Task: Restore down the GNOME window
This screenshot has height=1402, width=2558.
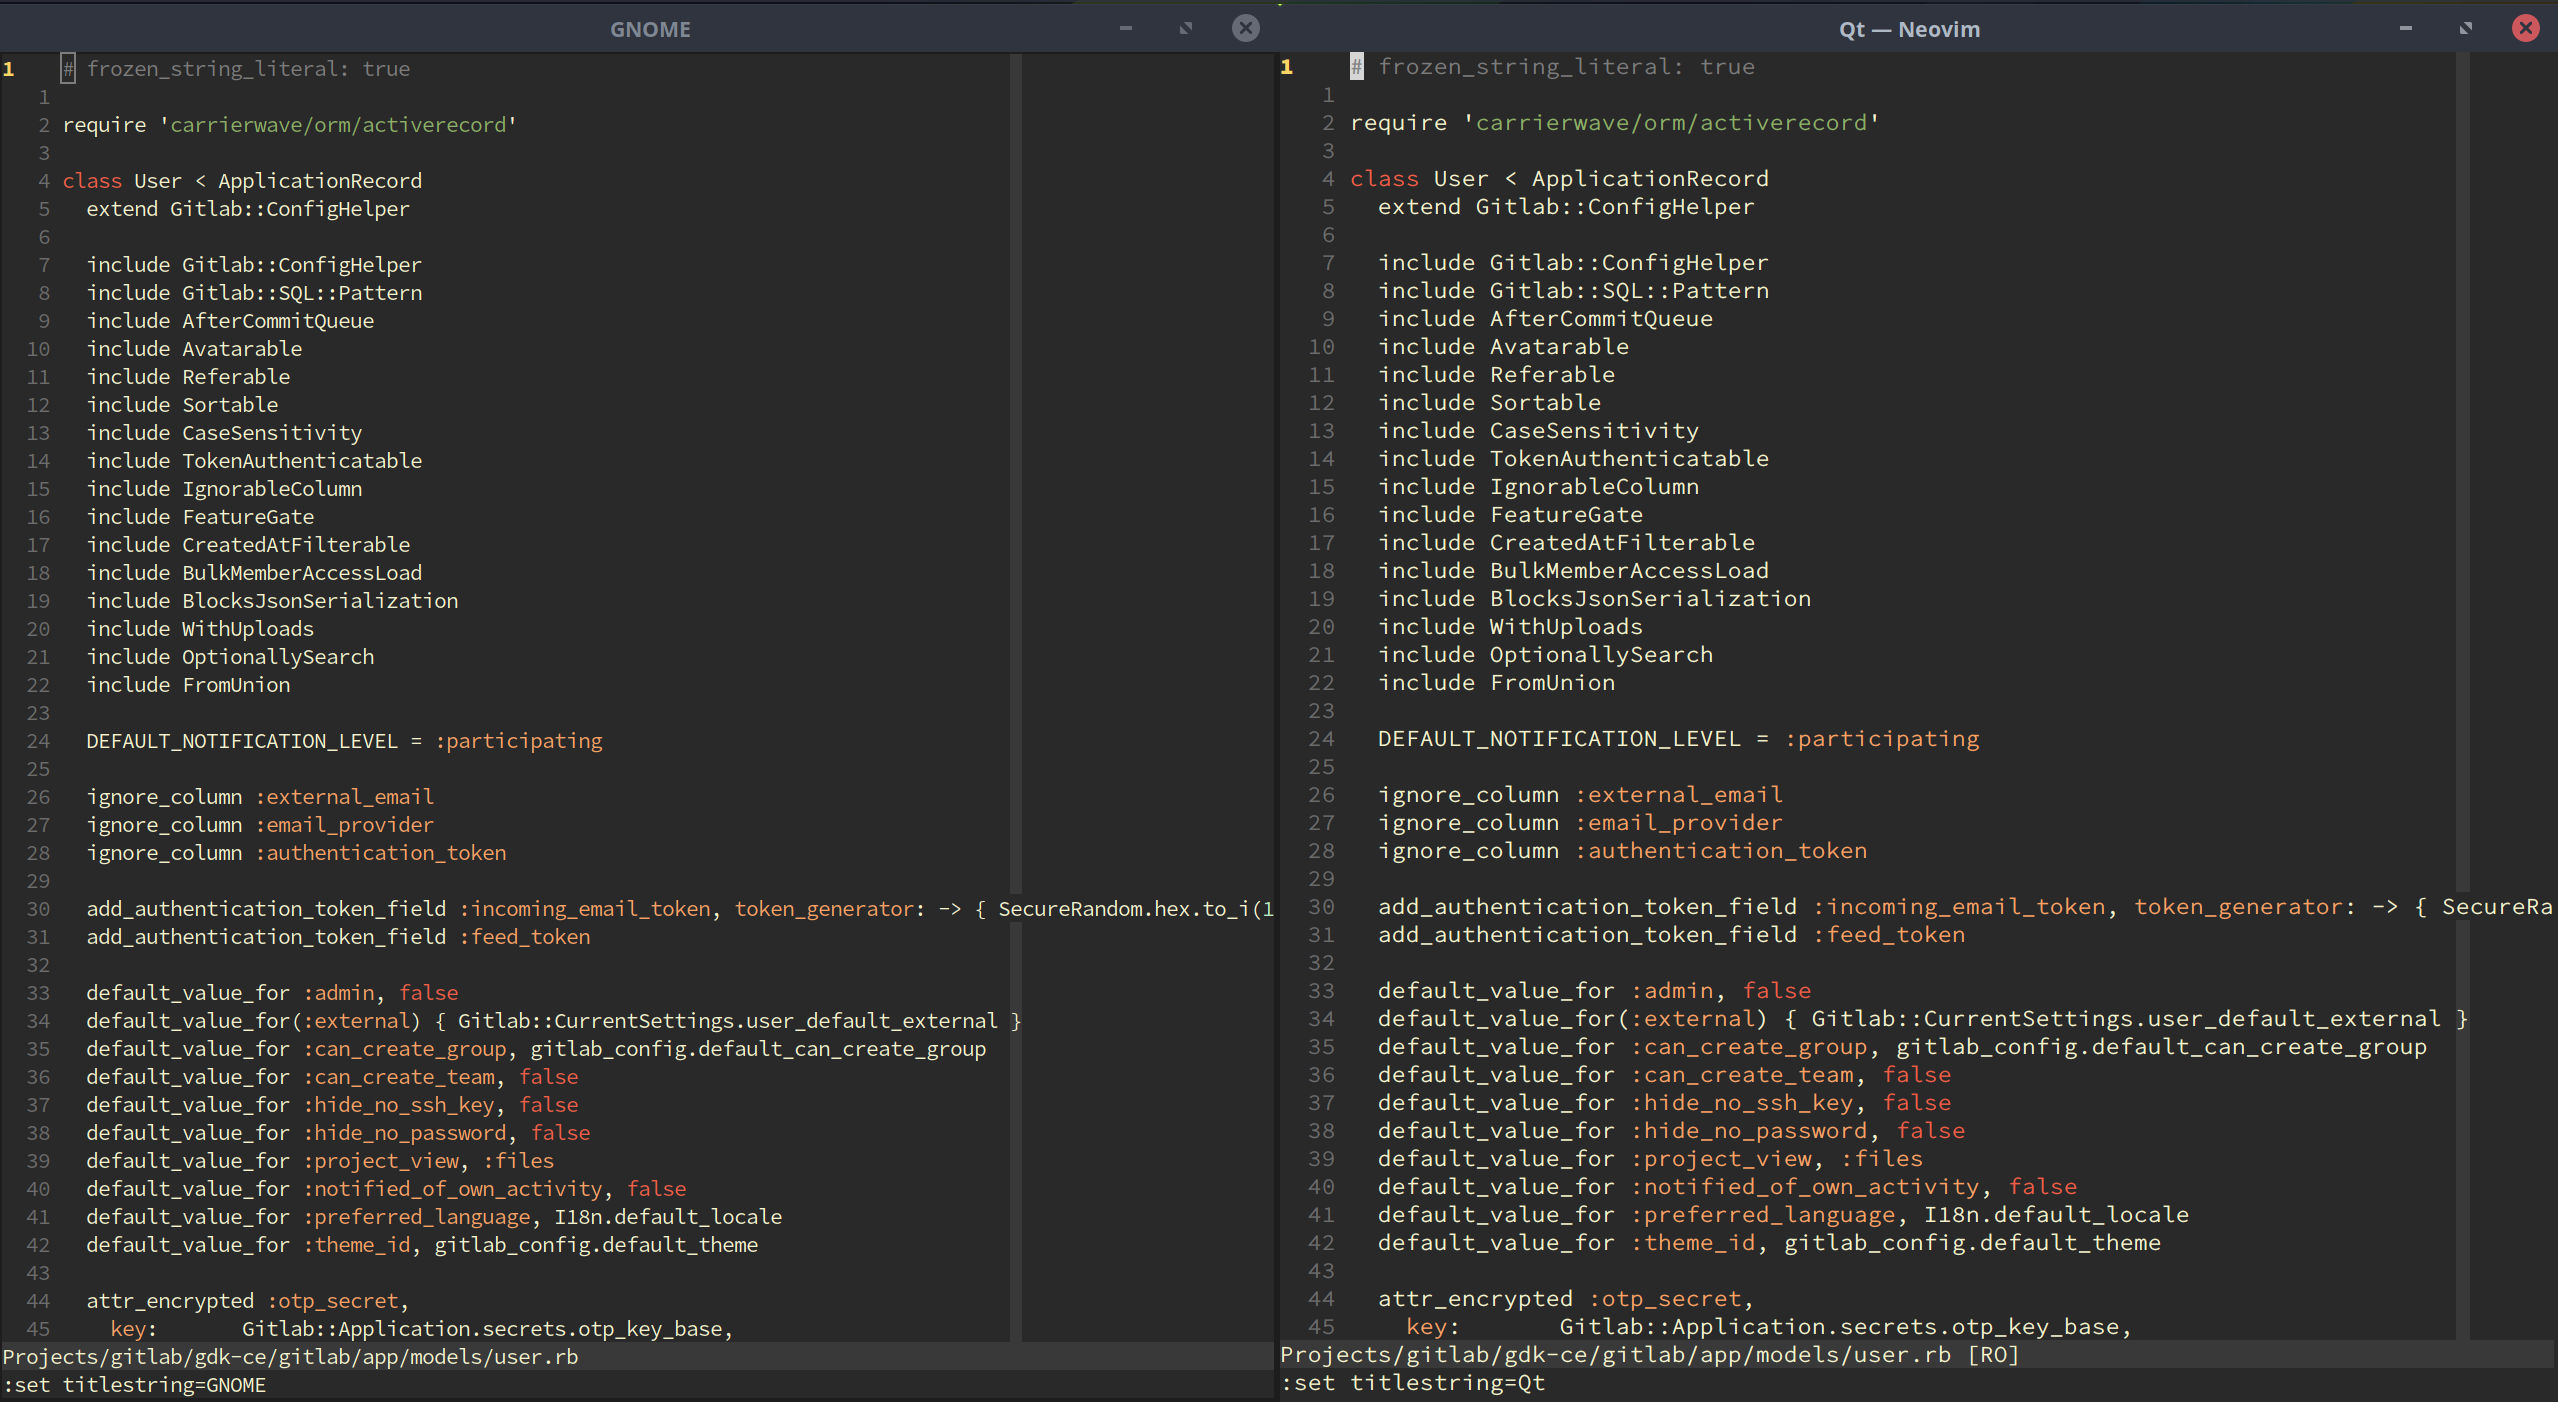Action: 1185,28
